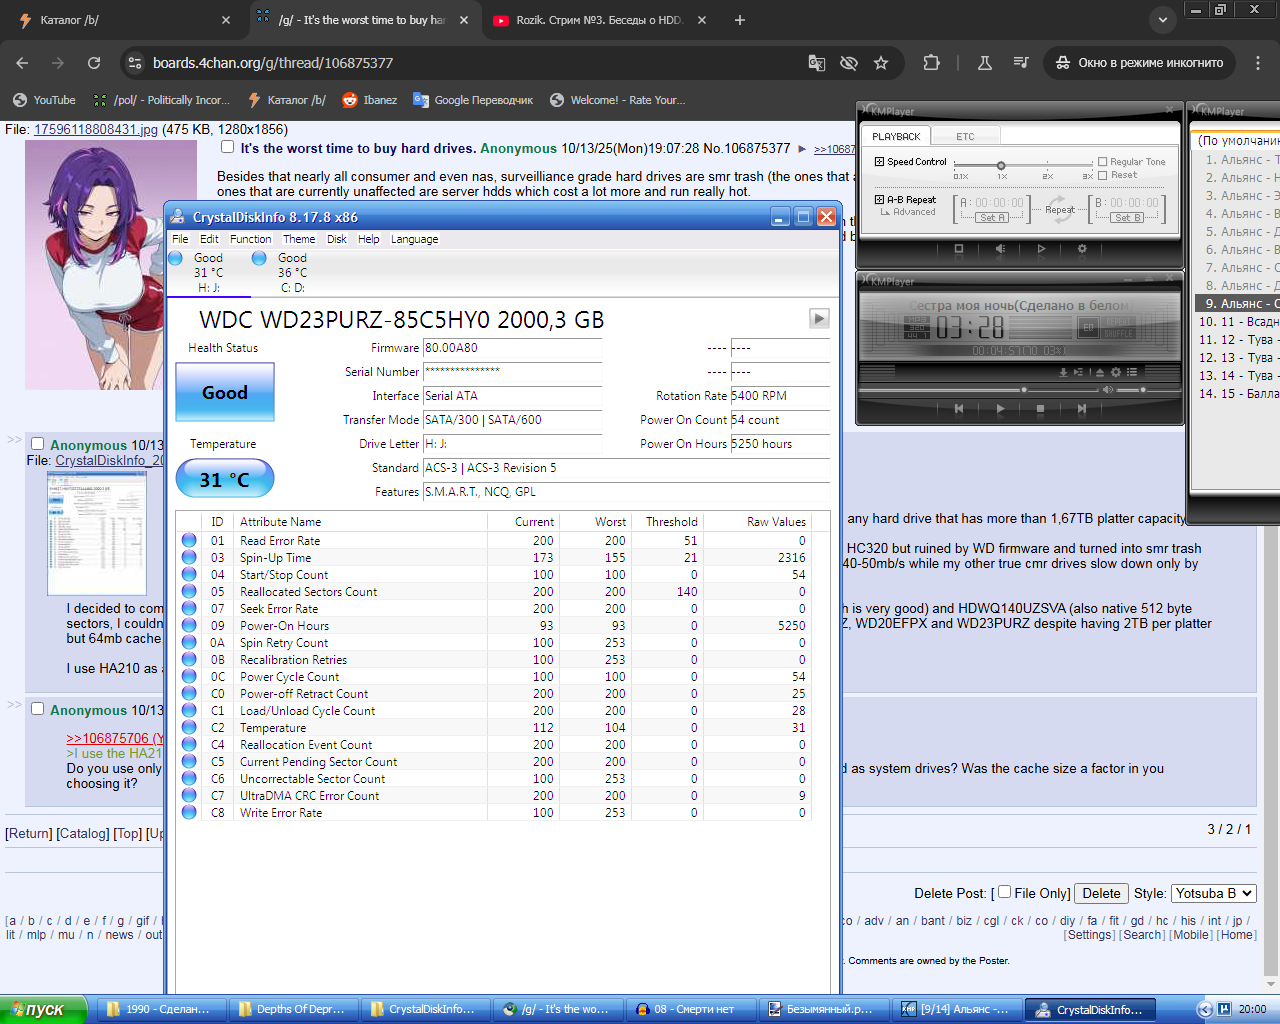1280x1024 pixels.
Task: Adjust the KMPlayer volume slider
Action: (x=1144, y=390)
